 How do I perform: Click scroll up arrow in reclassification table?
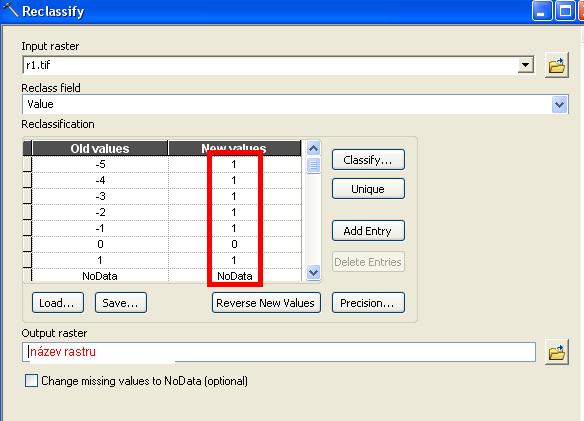point(314,149)
